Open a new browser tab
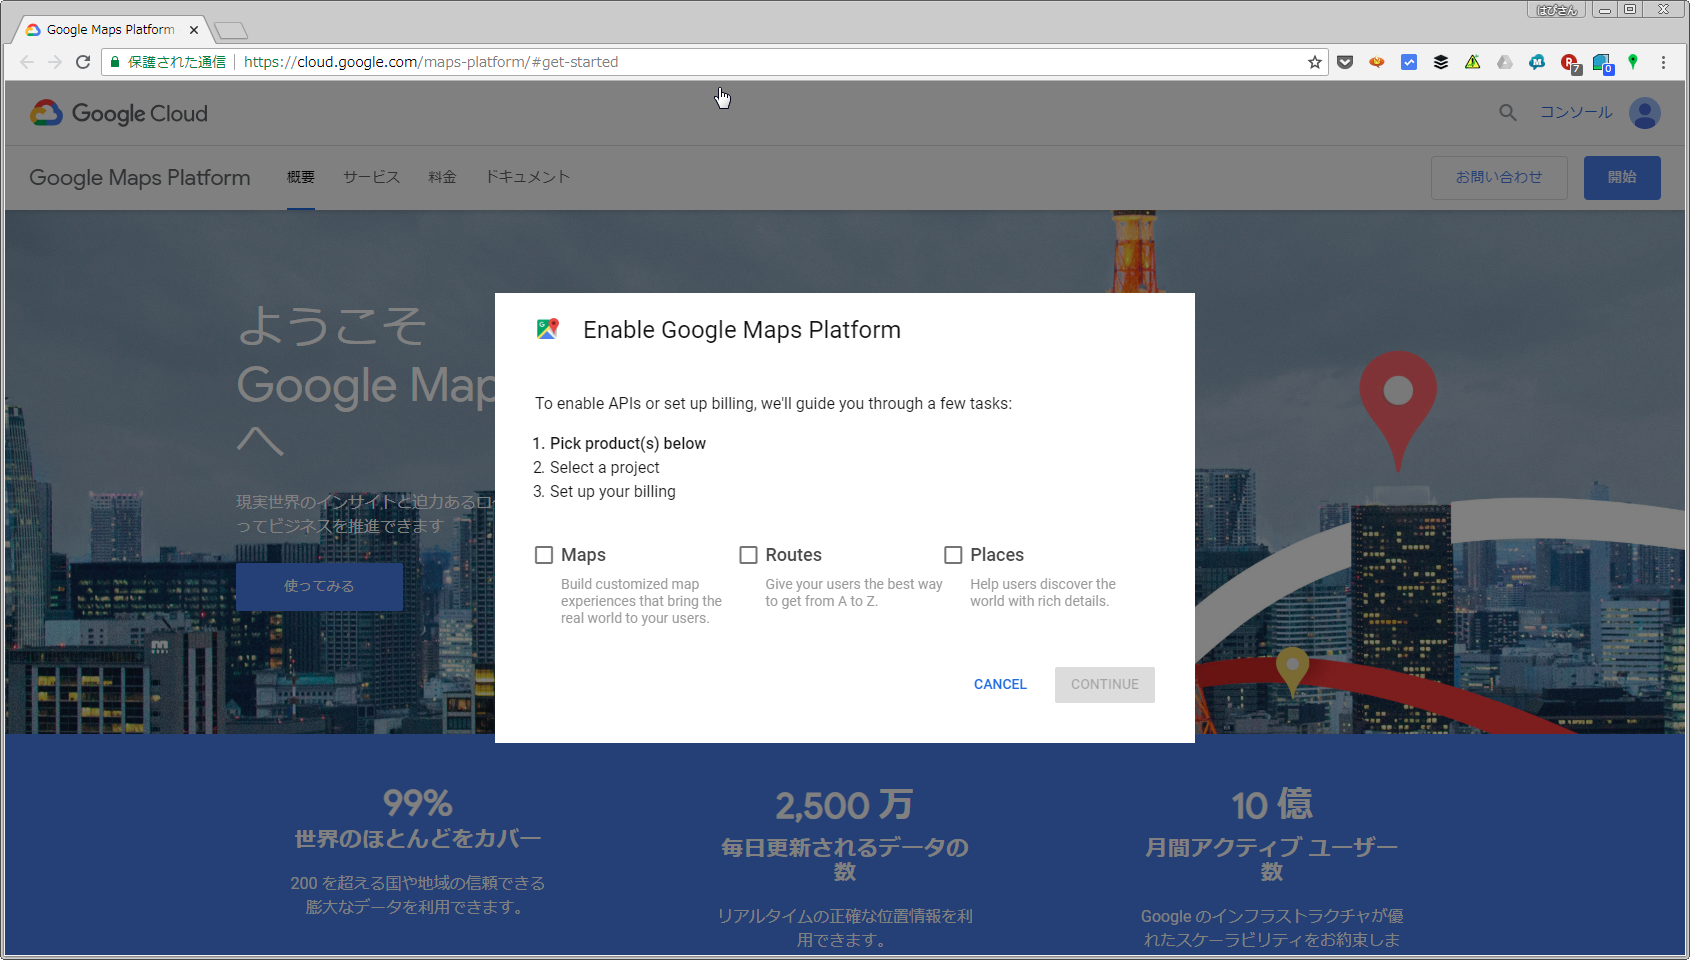The height and width of the screenshot is (960, 1690). pos(231,31)
